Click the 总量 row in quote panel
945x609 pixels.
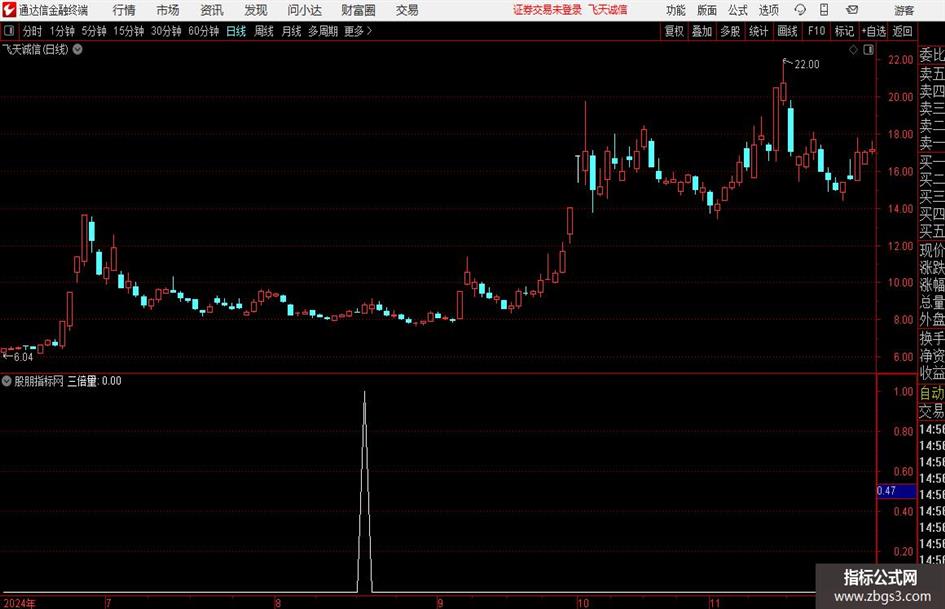click(x=932, y=302)
